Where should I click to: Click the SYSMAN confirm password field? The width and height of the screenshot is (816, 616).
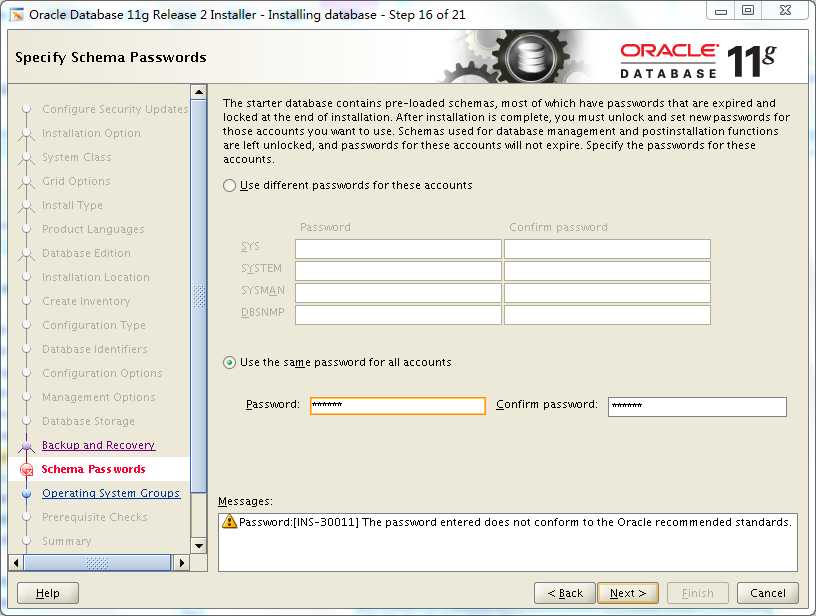[607, 292]
